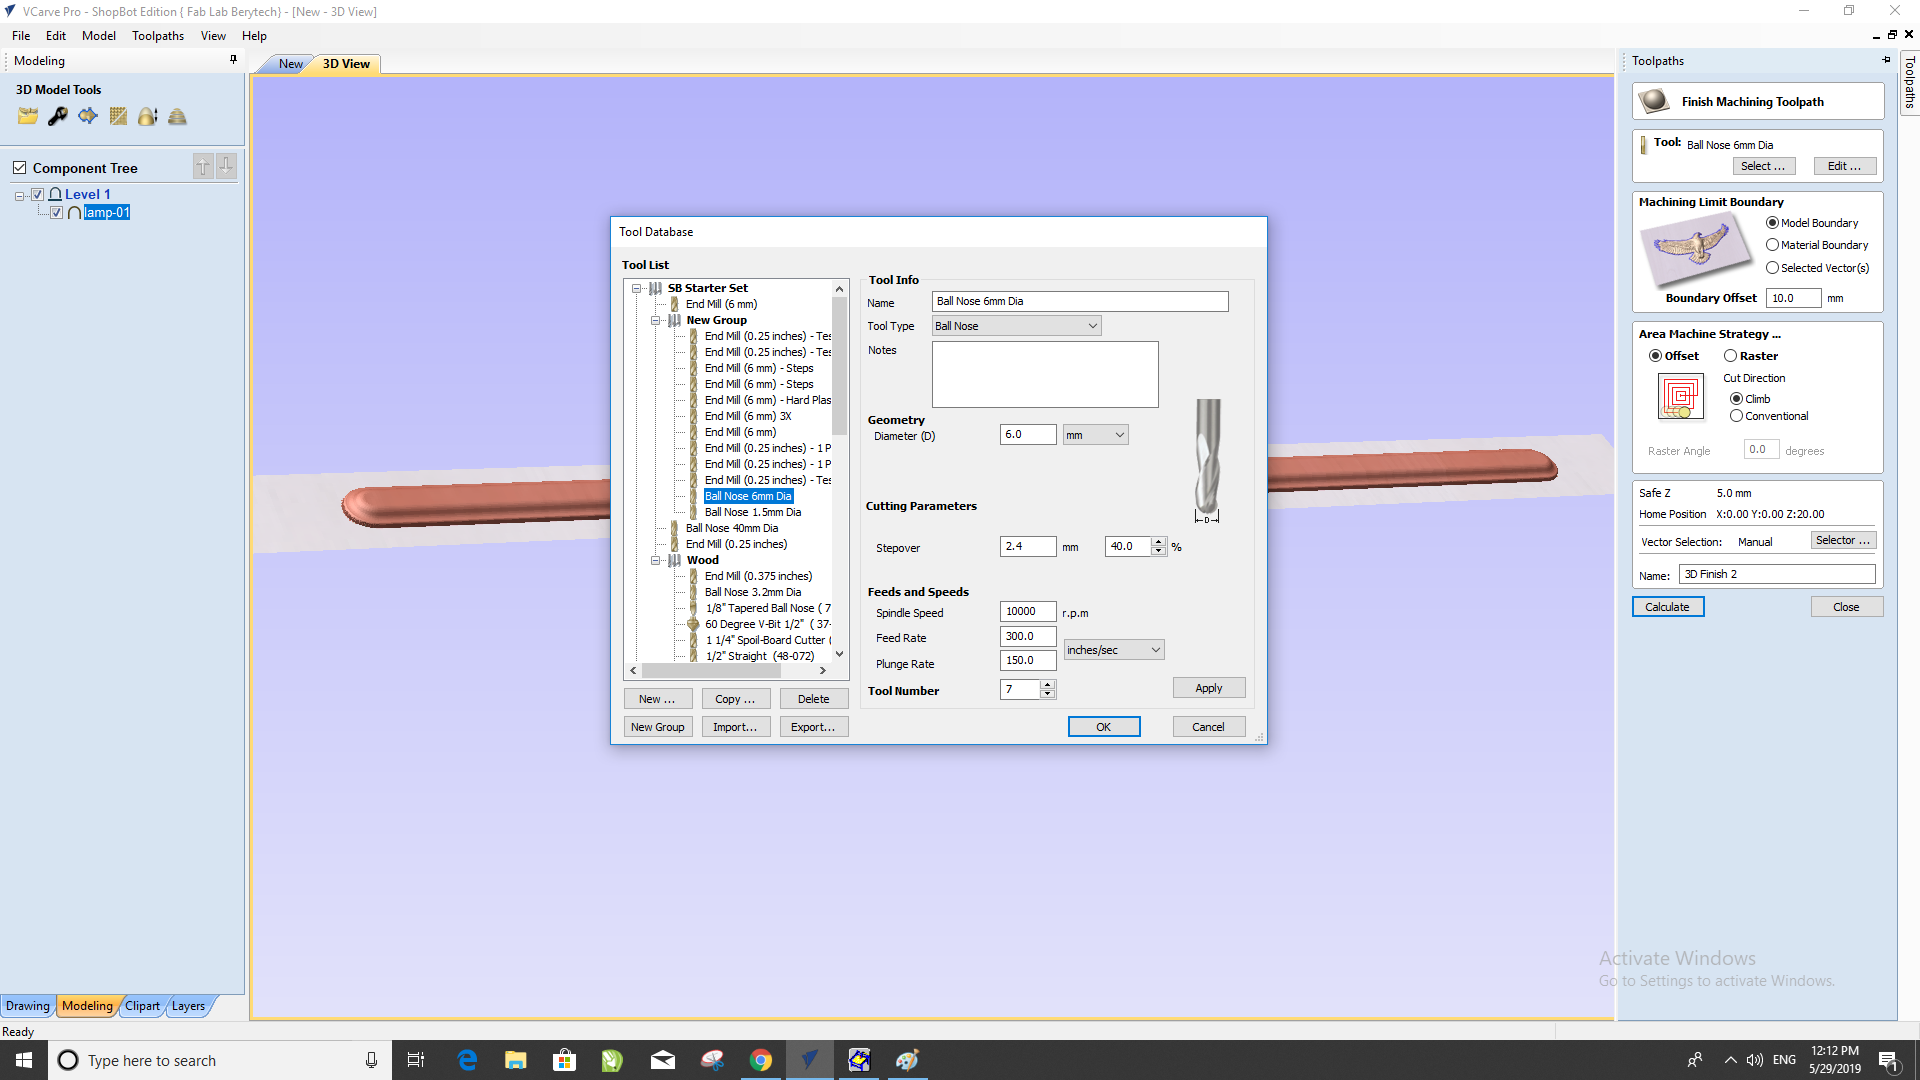Click the offset strategy preview image
1920x1080 pixels.
click(x=1681, y=396)
